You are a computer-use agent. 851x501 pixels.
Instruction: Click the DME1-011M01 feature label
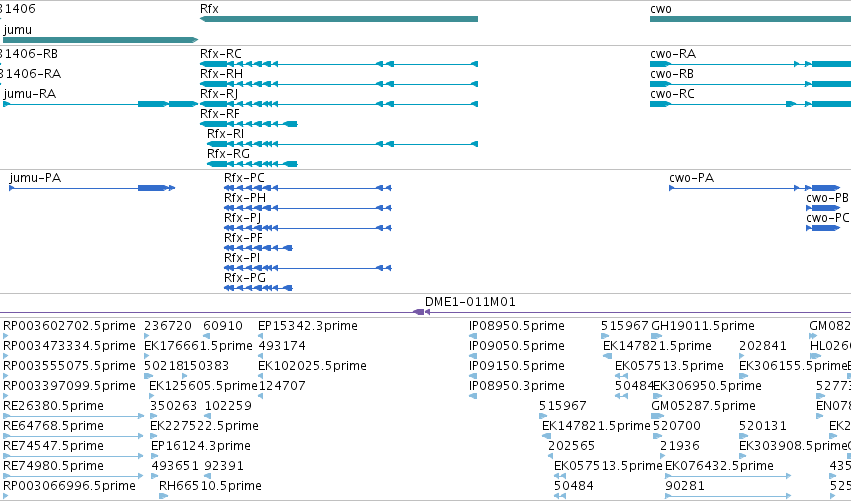tap(470, 302)
